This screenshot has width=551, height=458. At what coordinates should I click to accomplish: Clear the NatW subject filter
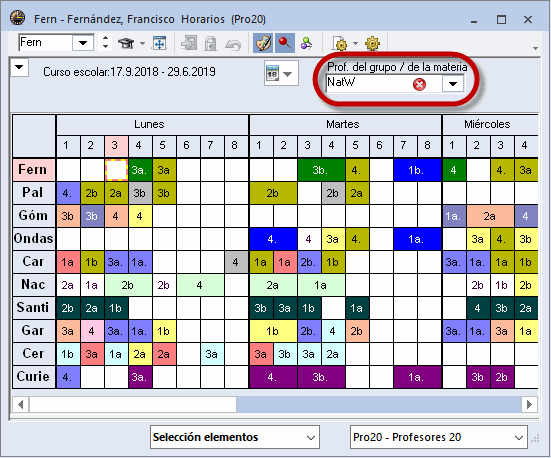(x=419, y=84)
